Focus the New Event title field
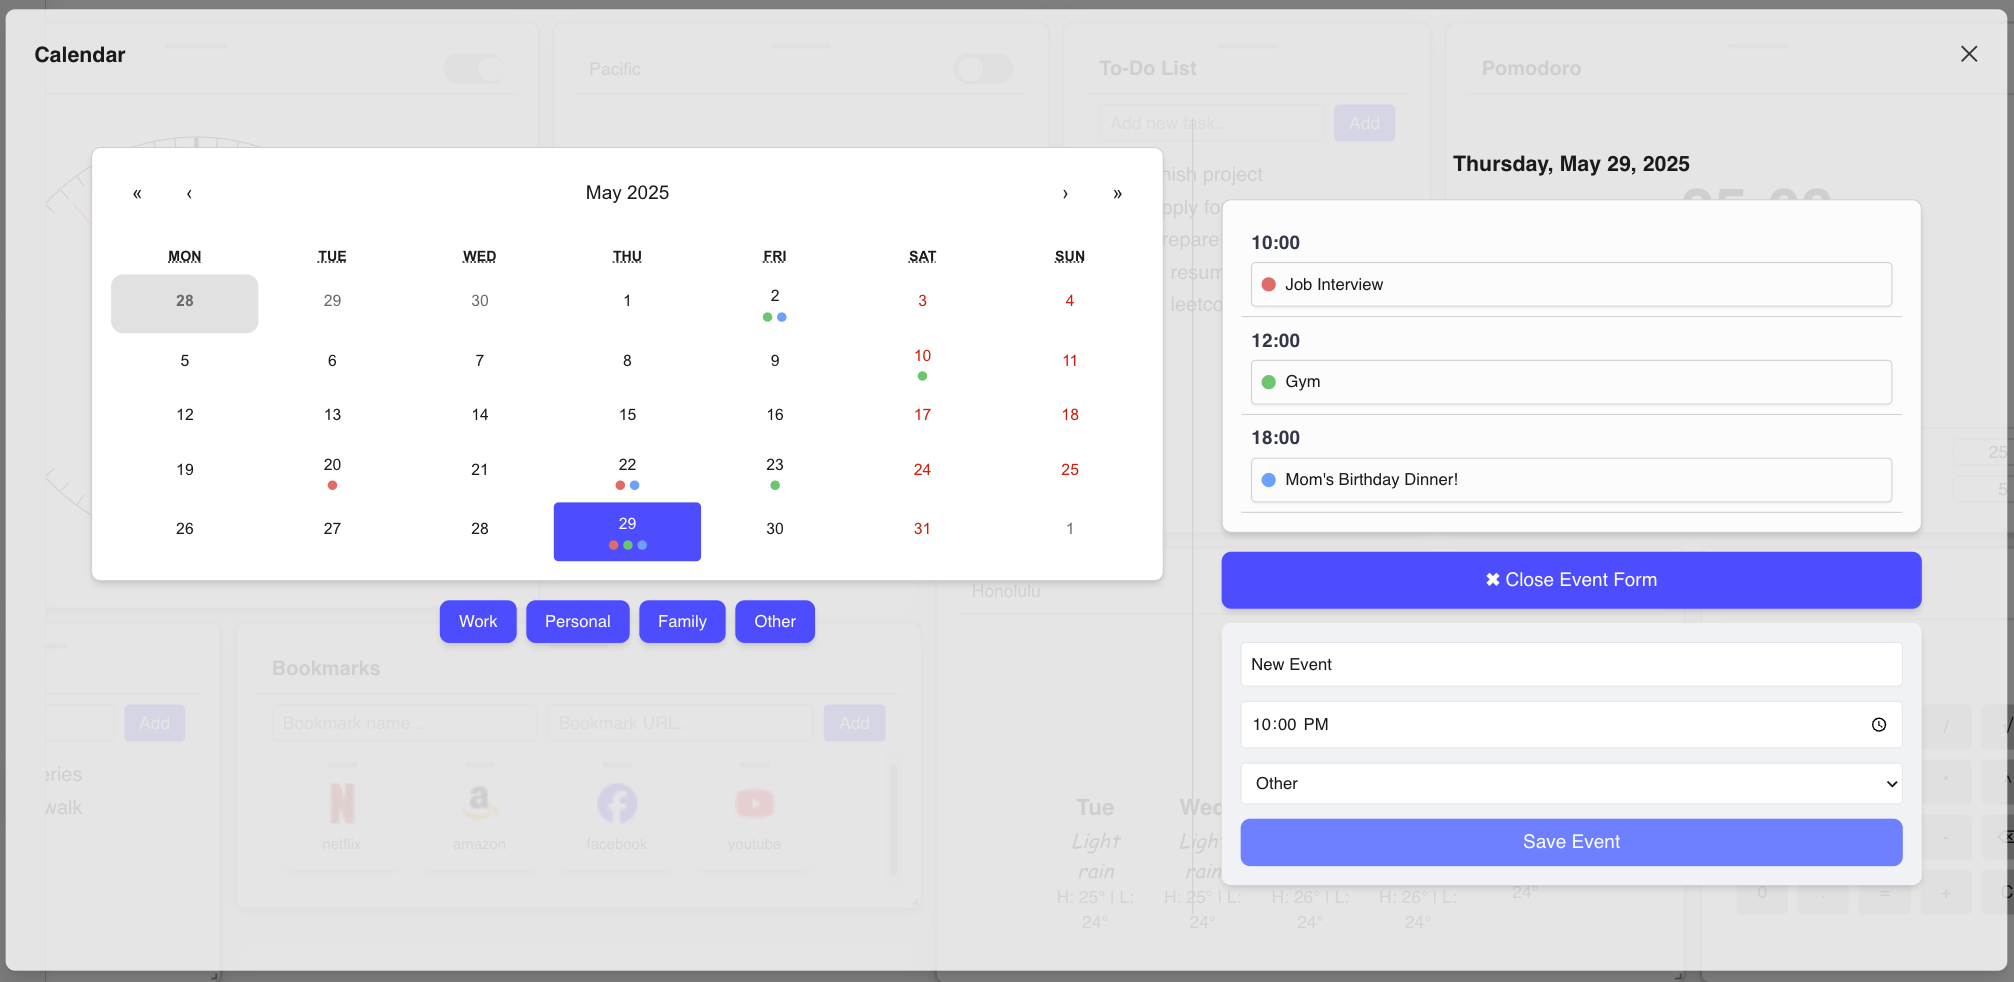 1570,665
